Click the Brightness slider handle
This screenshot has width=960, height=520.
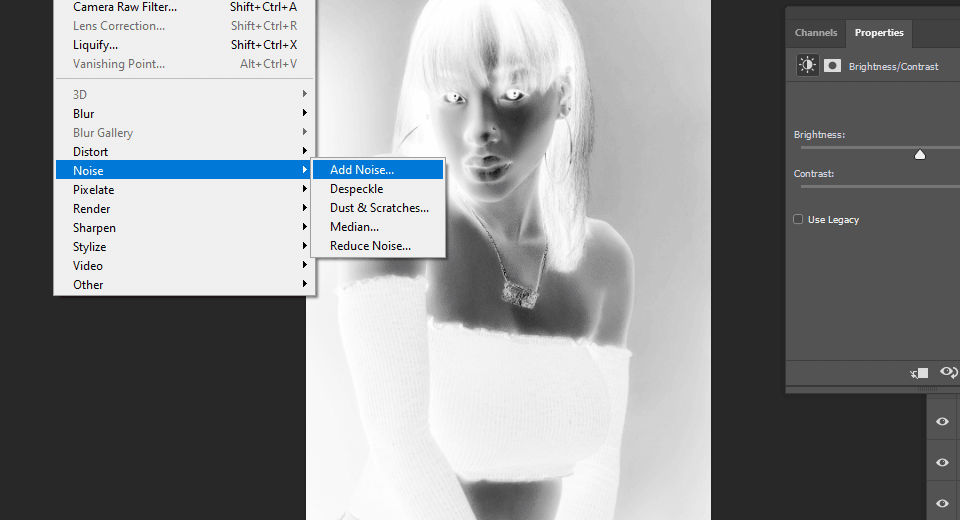click(920, 154)
